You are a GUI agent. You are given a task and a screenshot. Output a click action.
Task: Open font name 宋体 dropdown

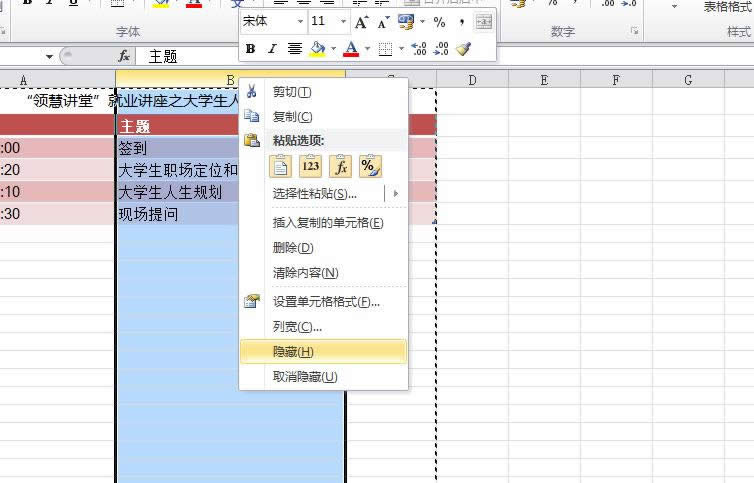click(300, 22)
